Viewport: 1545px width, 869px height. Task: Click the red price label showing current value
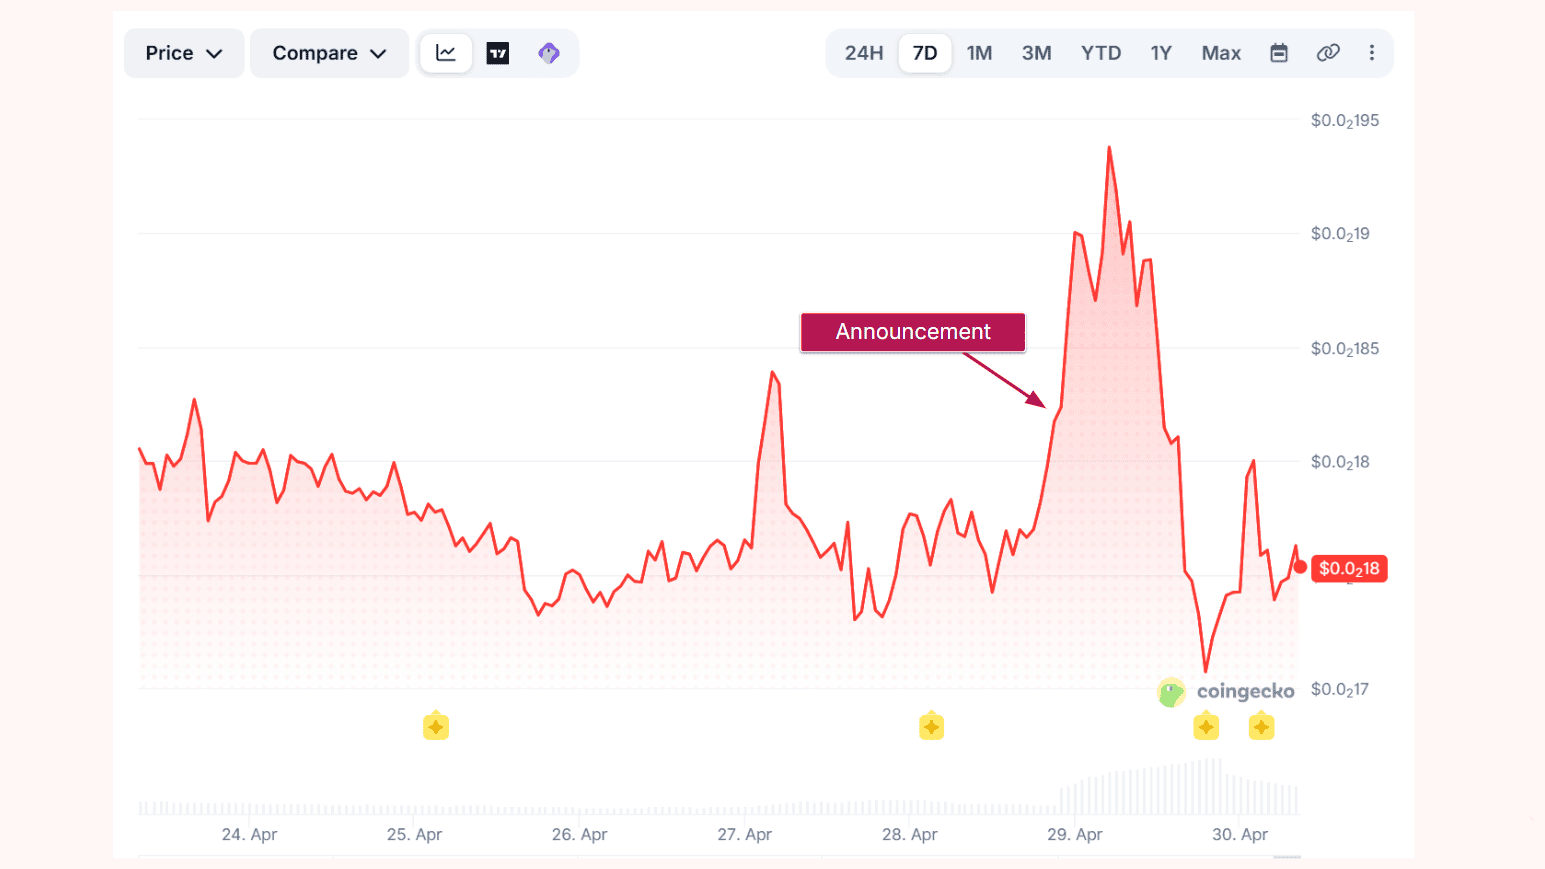coord(1349,568)
